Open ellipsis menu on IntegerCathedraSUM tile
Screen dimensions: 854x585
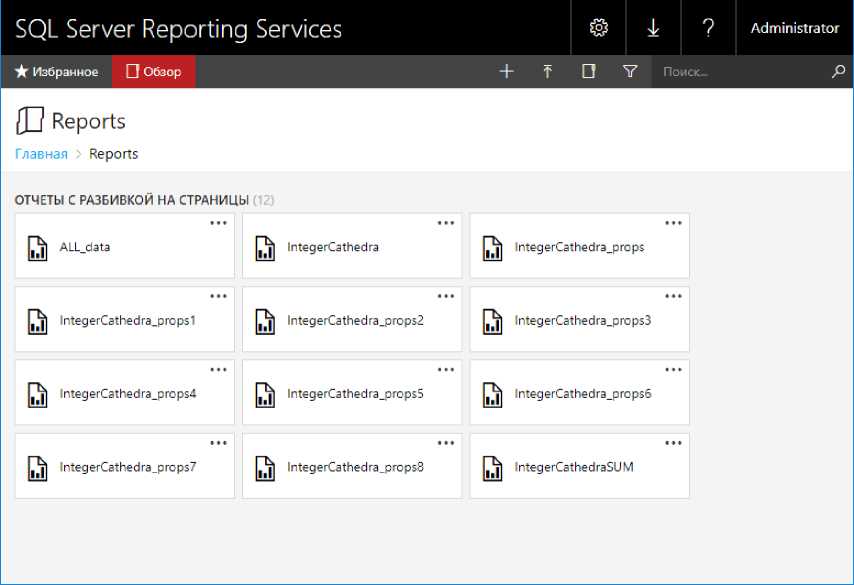673,442
